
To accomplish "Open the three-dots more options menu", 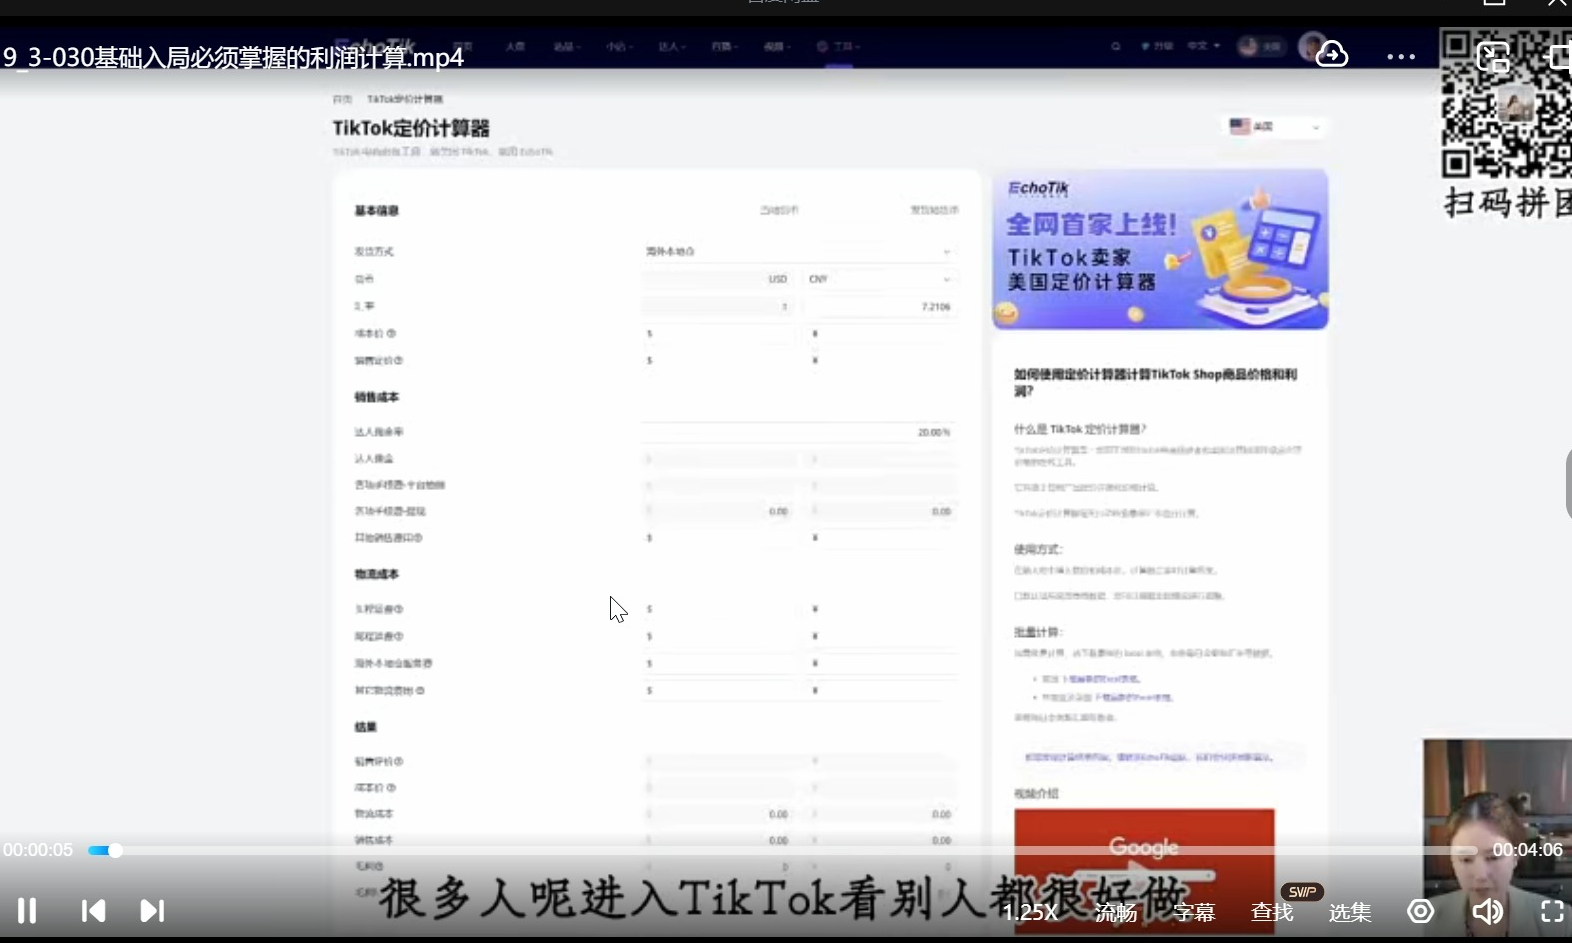I will point(1401,57).
